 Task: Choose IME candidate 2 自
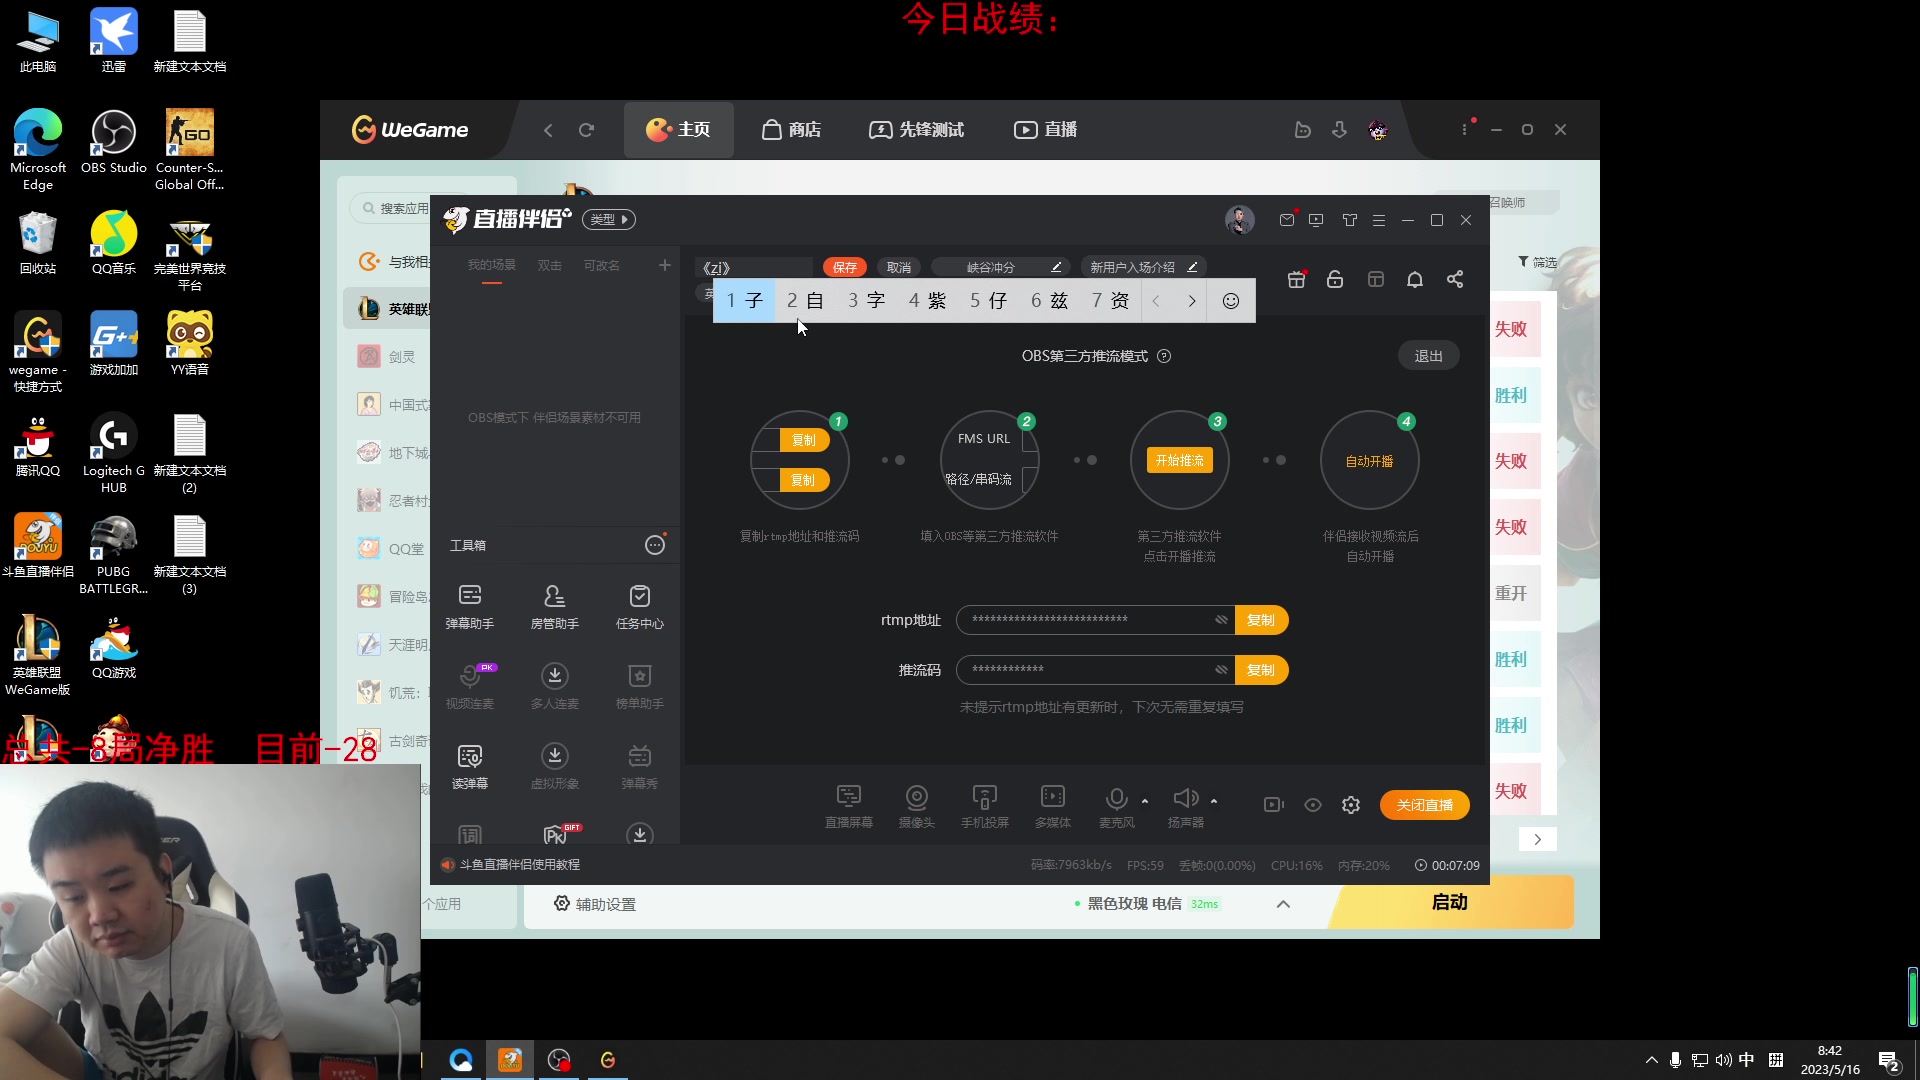(x=805, y=301)
